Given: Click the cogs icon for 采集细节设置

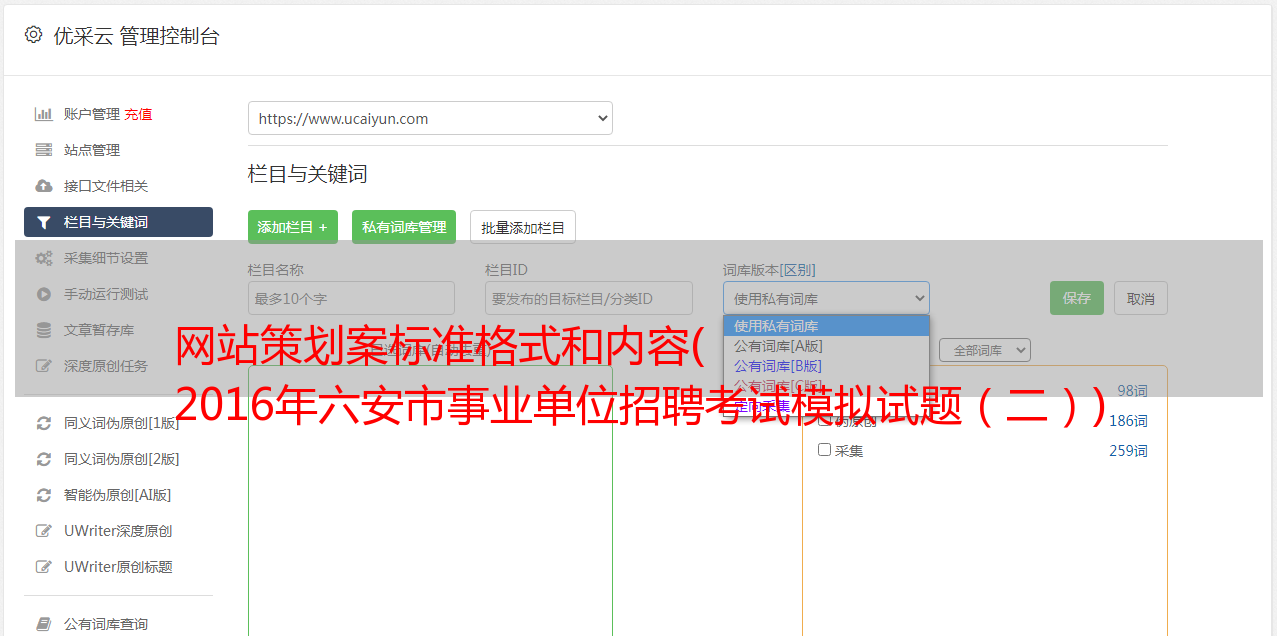Looking at the screenshot, I should tap(44, 258).
